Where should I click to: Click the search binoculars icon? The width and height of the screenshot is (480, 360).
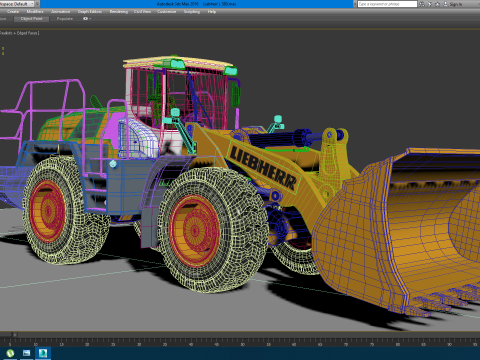422,4
